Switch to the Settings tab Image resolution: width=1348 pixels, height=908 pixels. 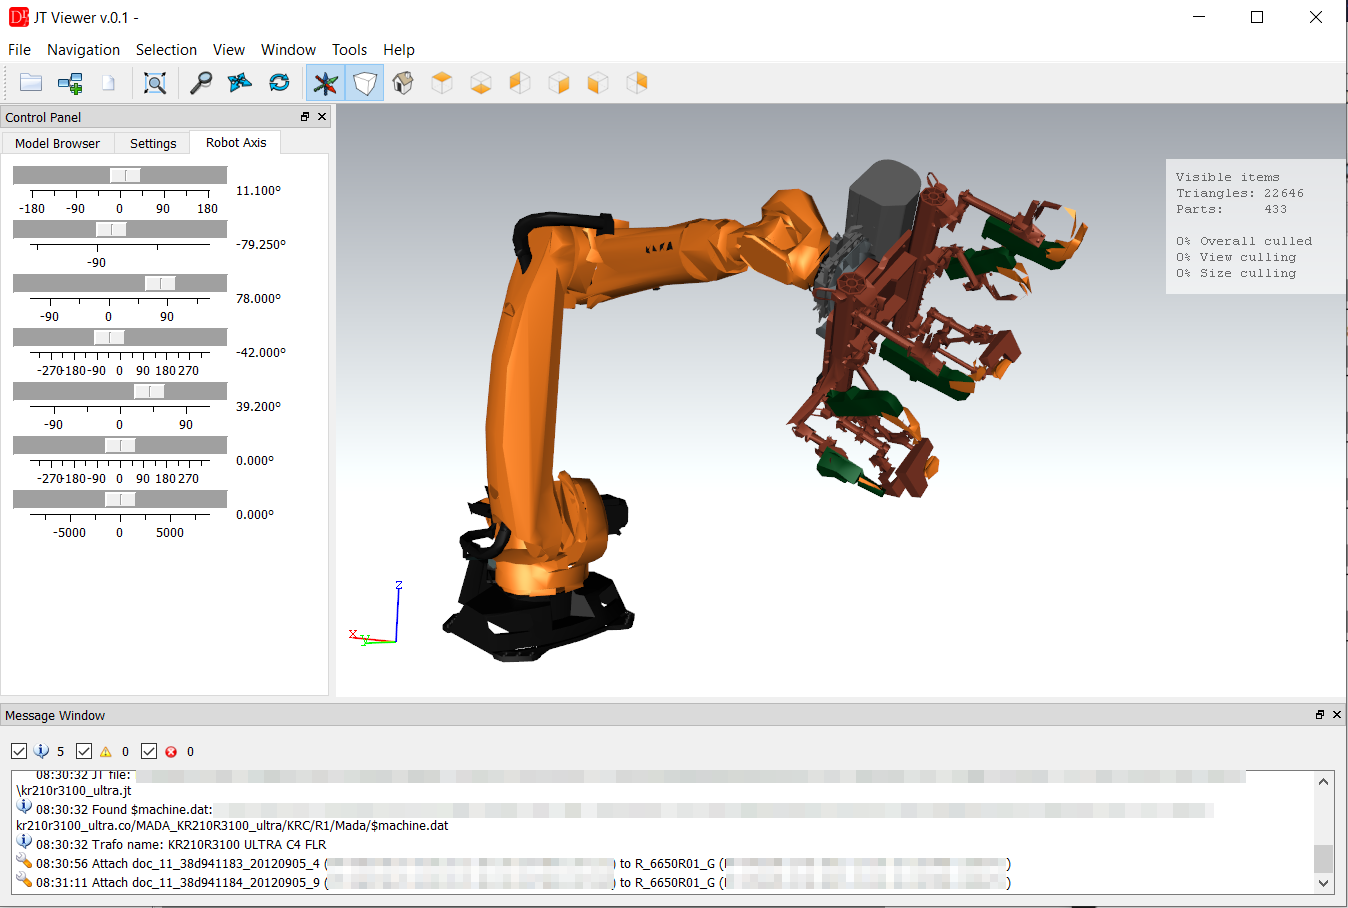(x=153, y=144)
